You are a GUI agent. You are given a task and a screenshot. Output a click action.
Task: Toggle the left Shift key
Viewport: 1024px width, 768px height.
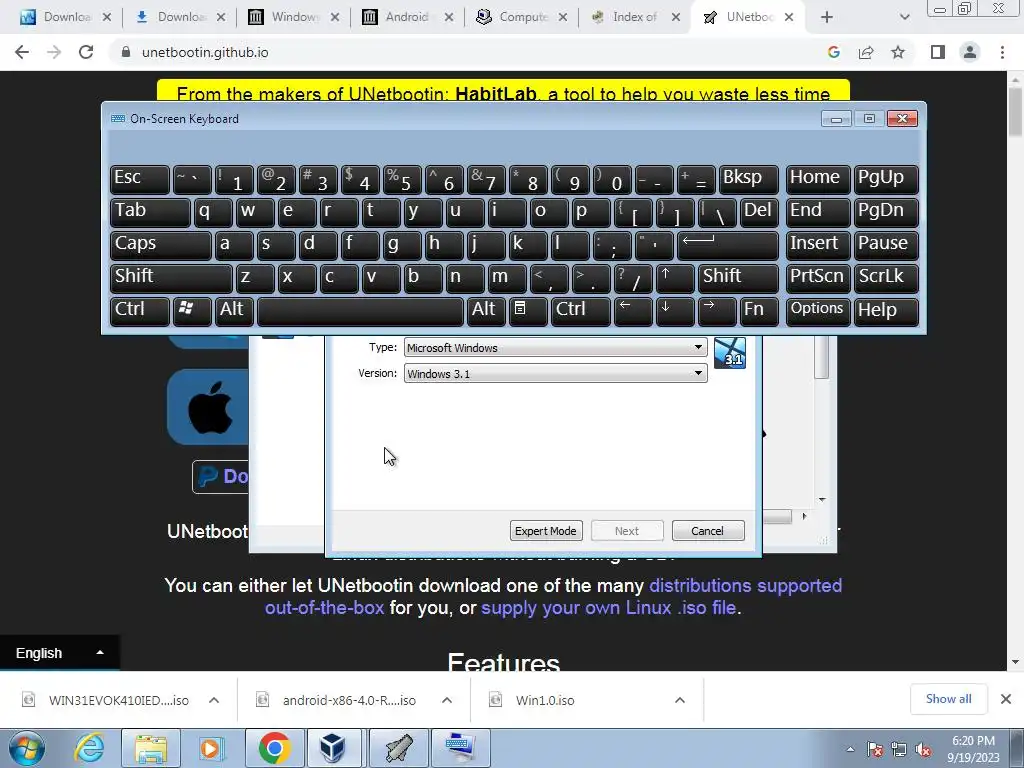tap(170, 278)
